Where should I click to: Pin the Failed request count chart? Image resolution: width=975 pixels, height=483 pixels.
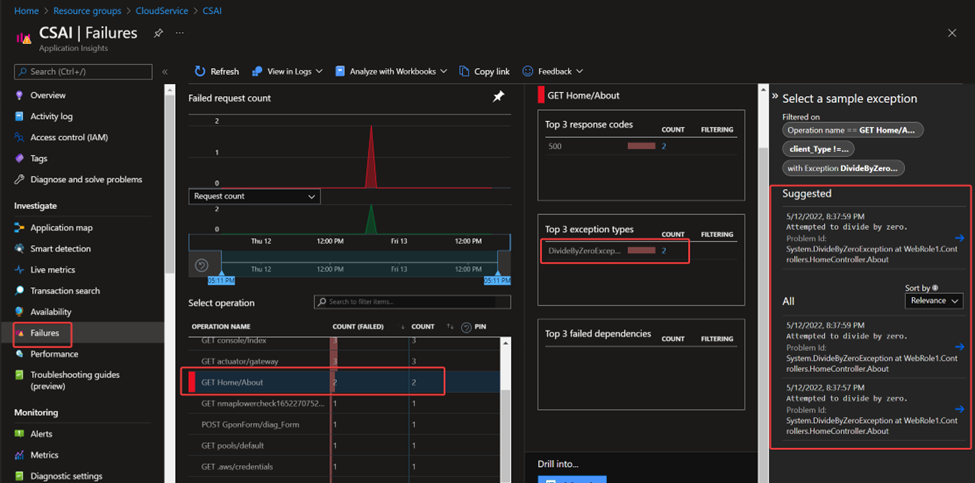498,97
